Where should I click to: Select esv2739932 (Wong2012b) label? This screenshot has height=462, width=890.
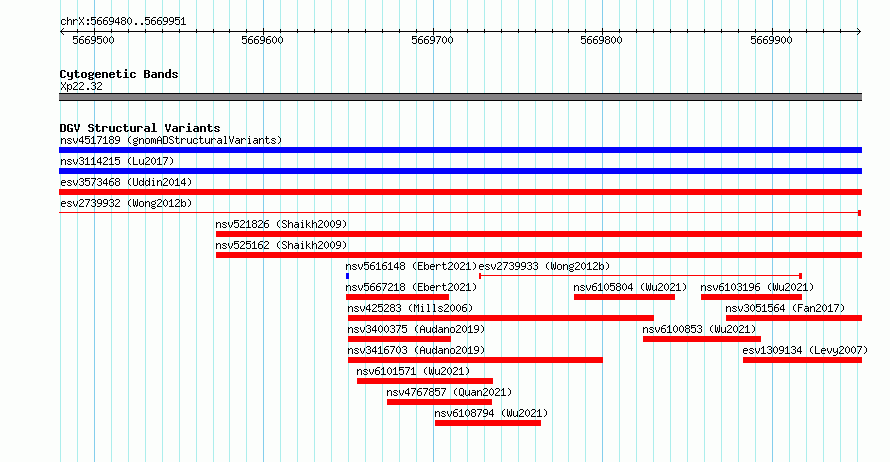tap(126, 203)
